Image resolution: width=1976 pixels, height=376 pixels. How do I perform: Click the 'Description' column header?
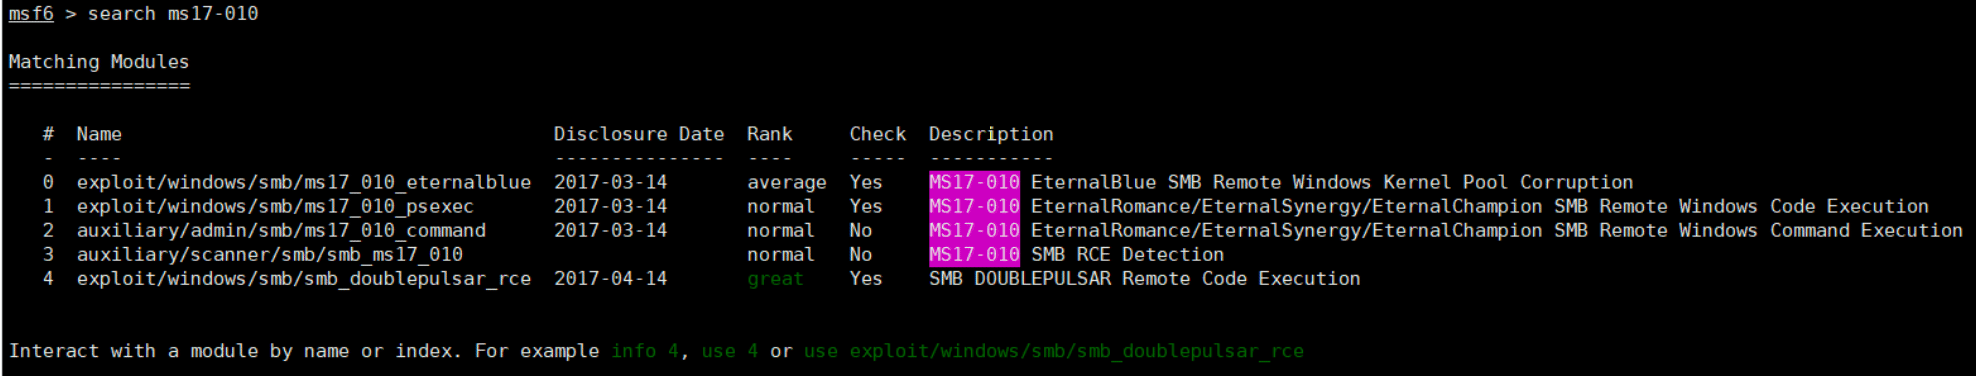[991, 134]
